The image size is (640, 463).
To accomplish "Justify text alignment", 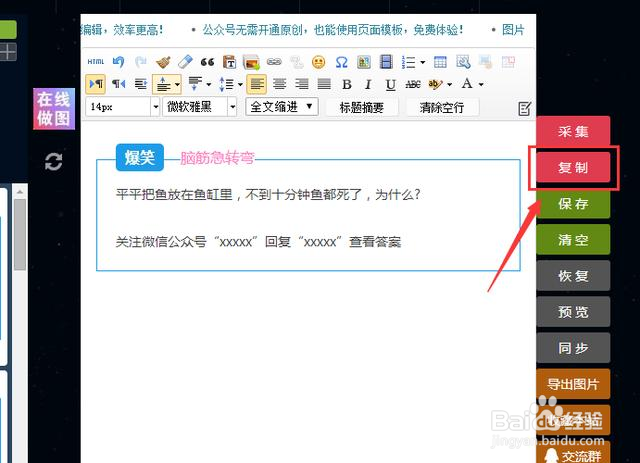I will coord(324,84).
